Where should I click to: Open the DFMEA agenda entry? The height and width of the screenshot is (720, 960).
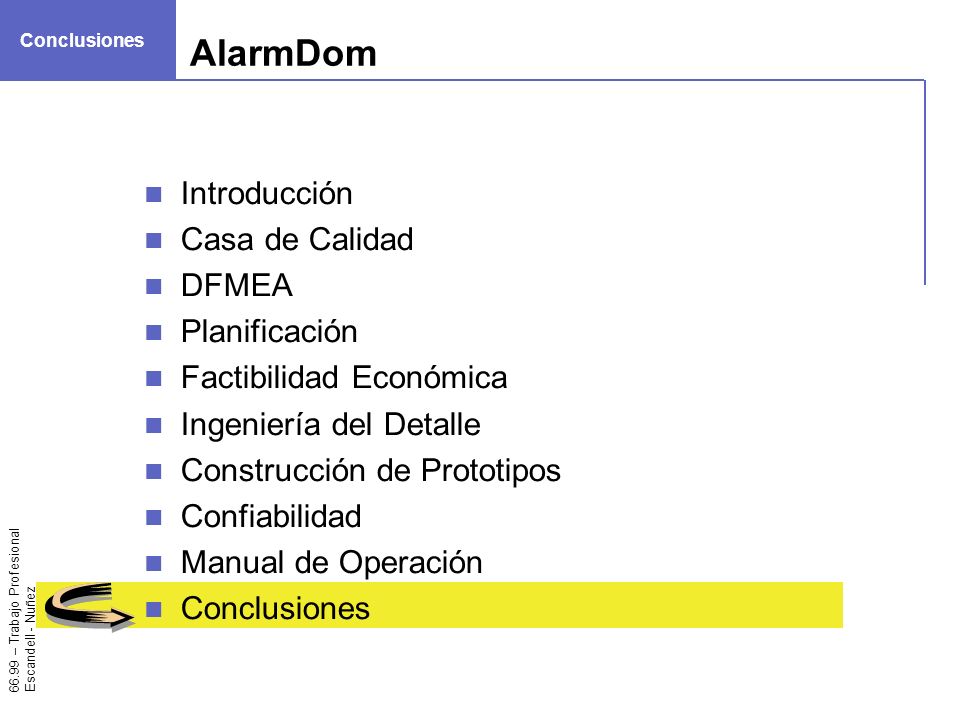(x=237, y=285)
